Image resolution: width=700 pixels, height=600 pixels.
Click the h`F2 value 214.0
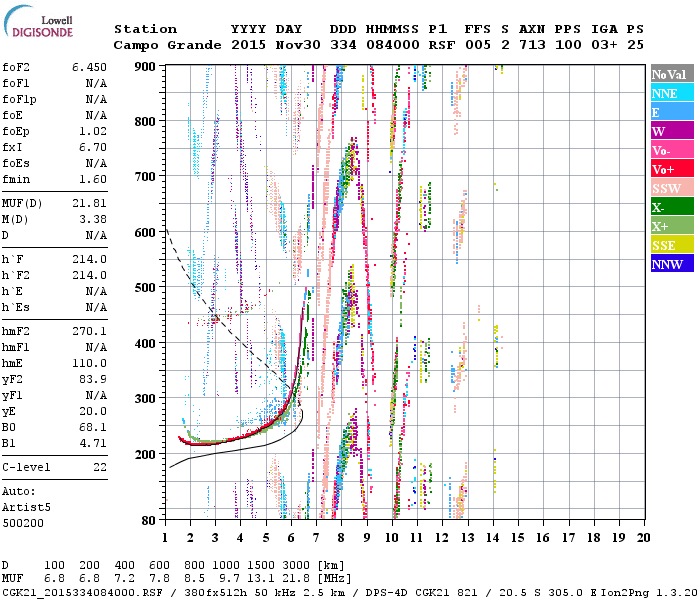(x=89, y=275)
